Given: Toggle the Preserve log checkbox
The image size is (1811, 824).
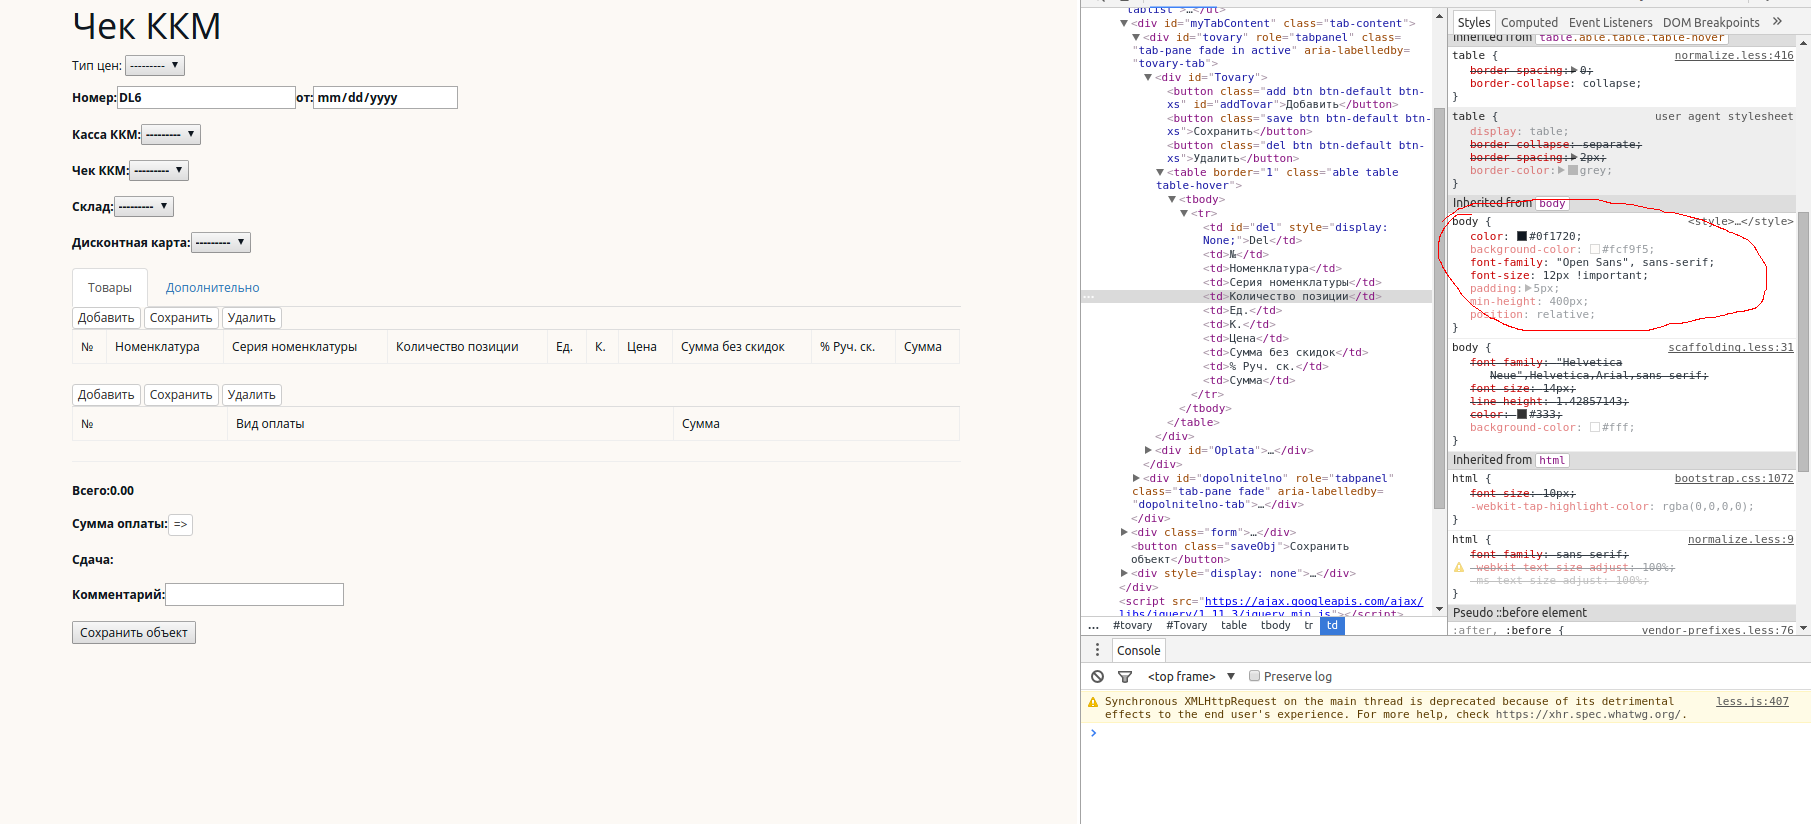Looking at the screenshot, I should [1254, 676].
